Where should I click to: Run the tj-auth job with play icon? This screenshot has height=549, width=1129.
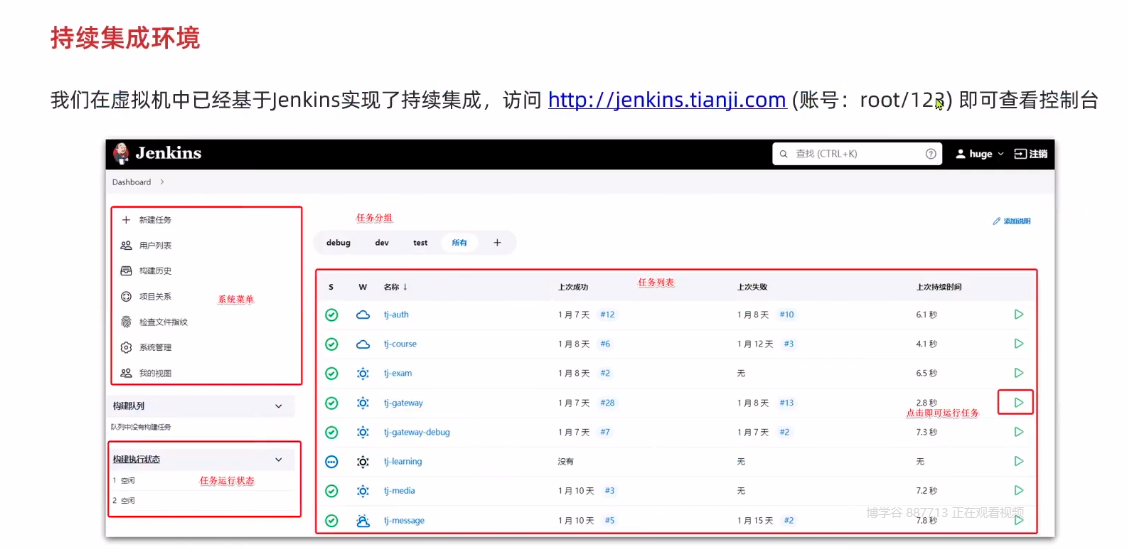click(1019, 314)
